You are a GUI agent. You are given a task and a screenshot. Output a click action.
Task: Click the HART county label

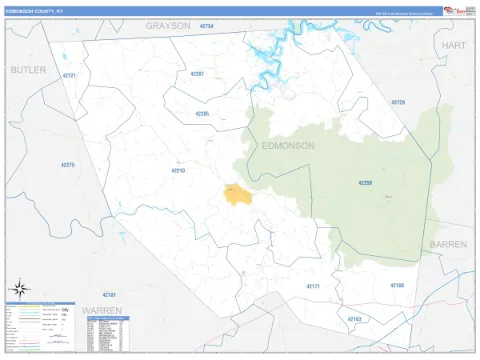click(454, 45)
